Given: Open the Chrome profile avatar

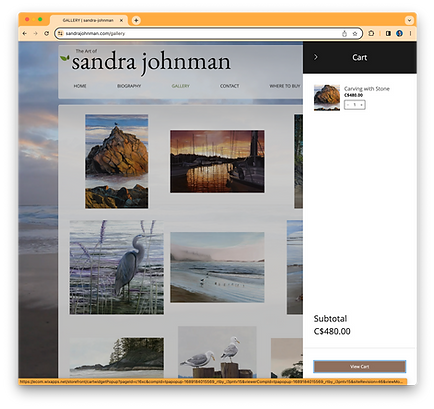Looking at the screenshot, I should click(x=399, y=33).
